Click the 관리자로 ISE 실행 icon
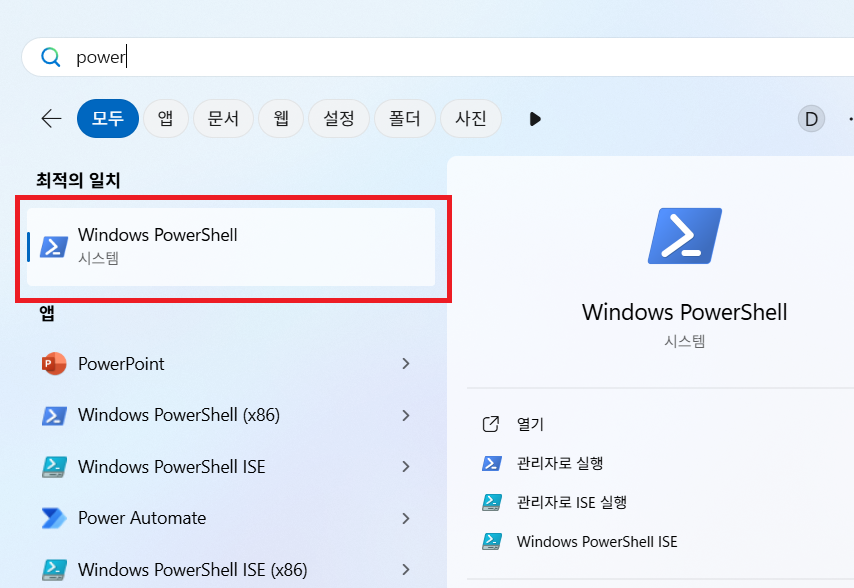 (491, 502)
